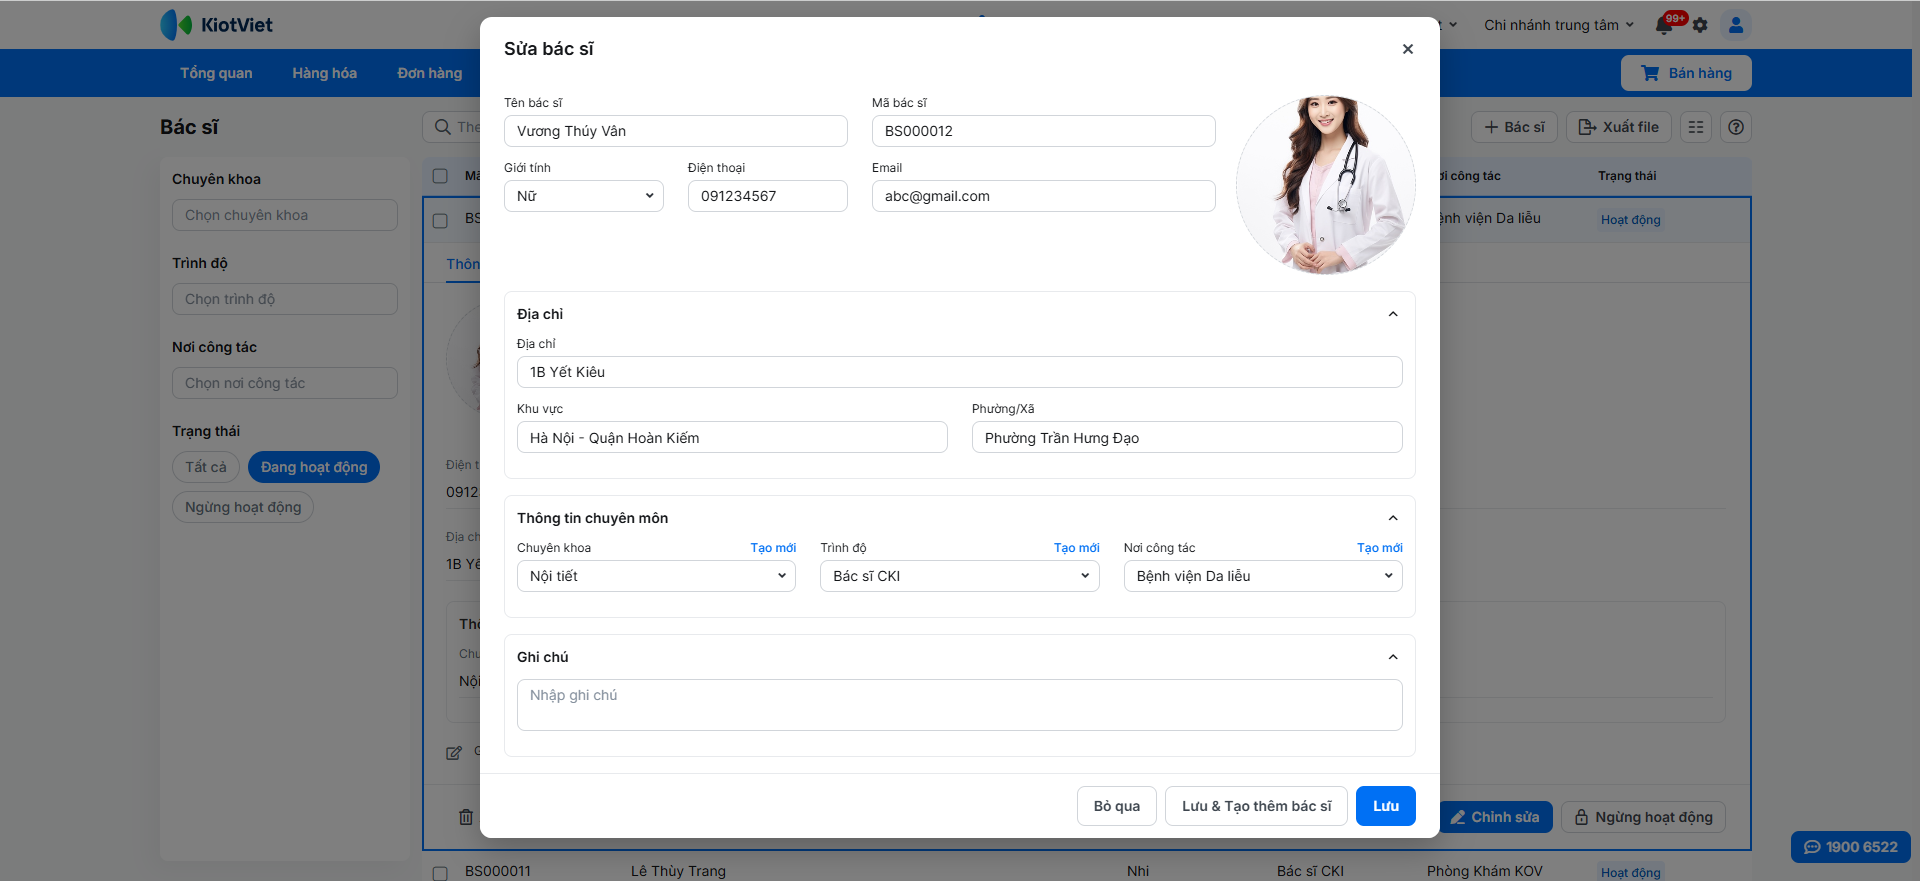Viewport: 1920px width, 881px height.
Task: Open the Nơi công tác dropdown in dialog
Action: tap(1263, 576)
